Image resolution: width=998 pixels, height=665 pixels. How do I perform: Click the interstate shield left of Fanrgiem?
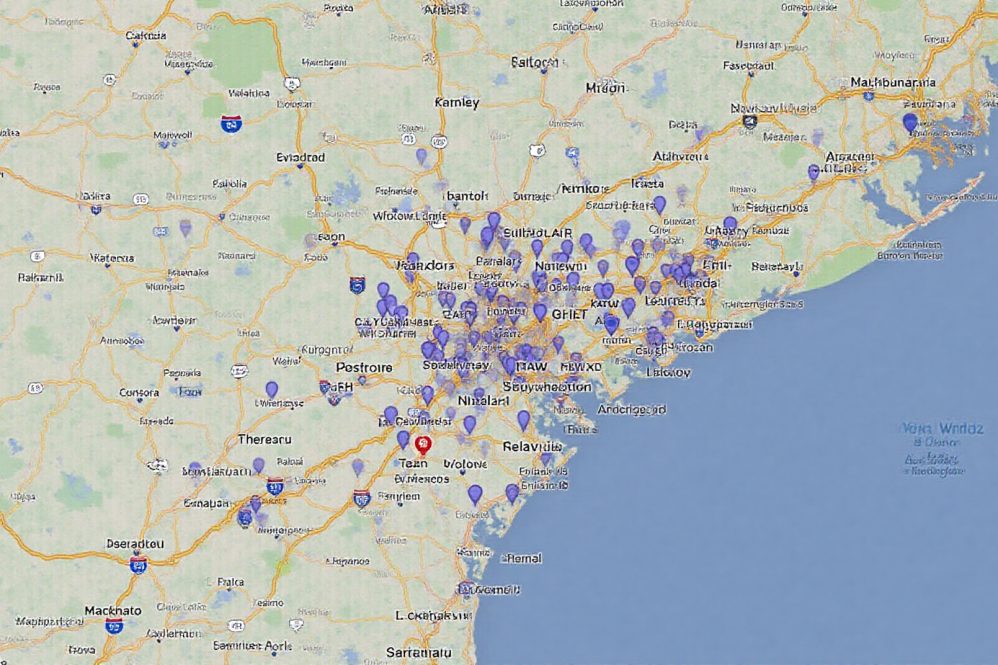361,497
